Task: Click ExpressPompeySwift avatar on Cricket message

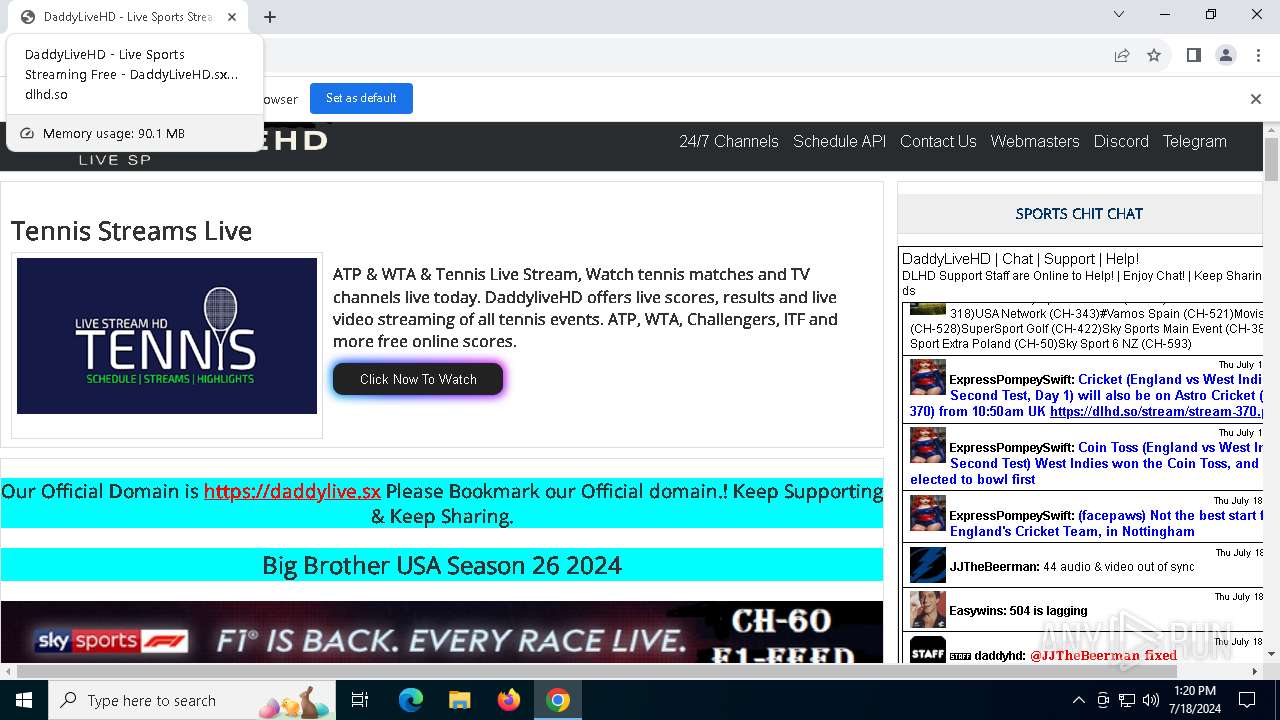Action: tap(928, 378)
